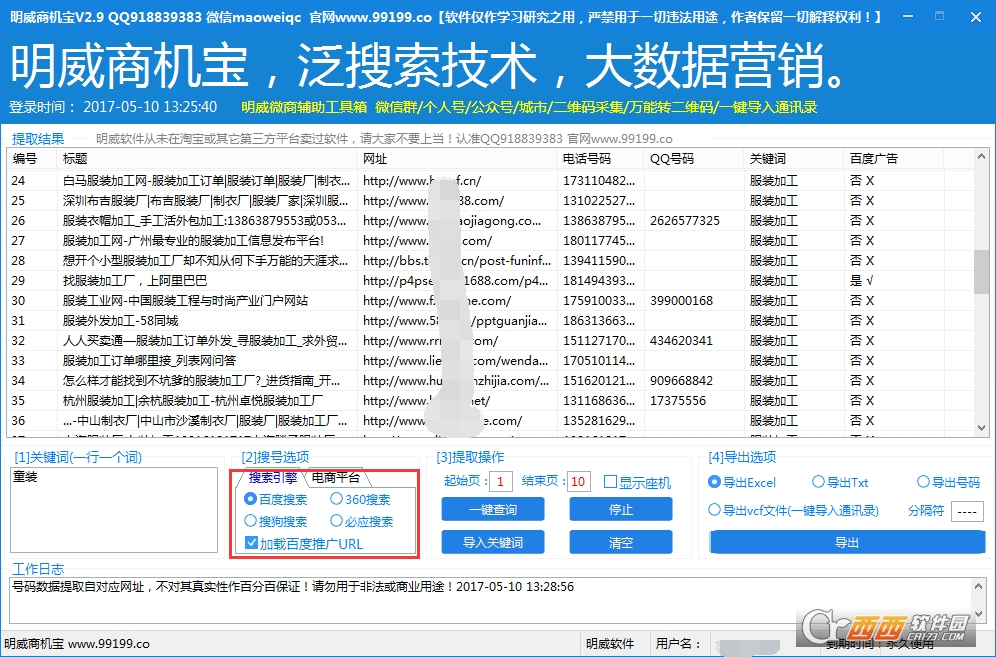Click the keyword text box containing 童装
Screen dimensions: 996x657
[x=114, y=510]
